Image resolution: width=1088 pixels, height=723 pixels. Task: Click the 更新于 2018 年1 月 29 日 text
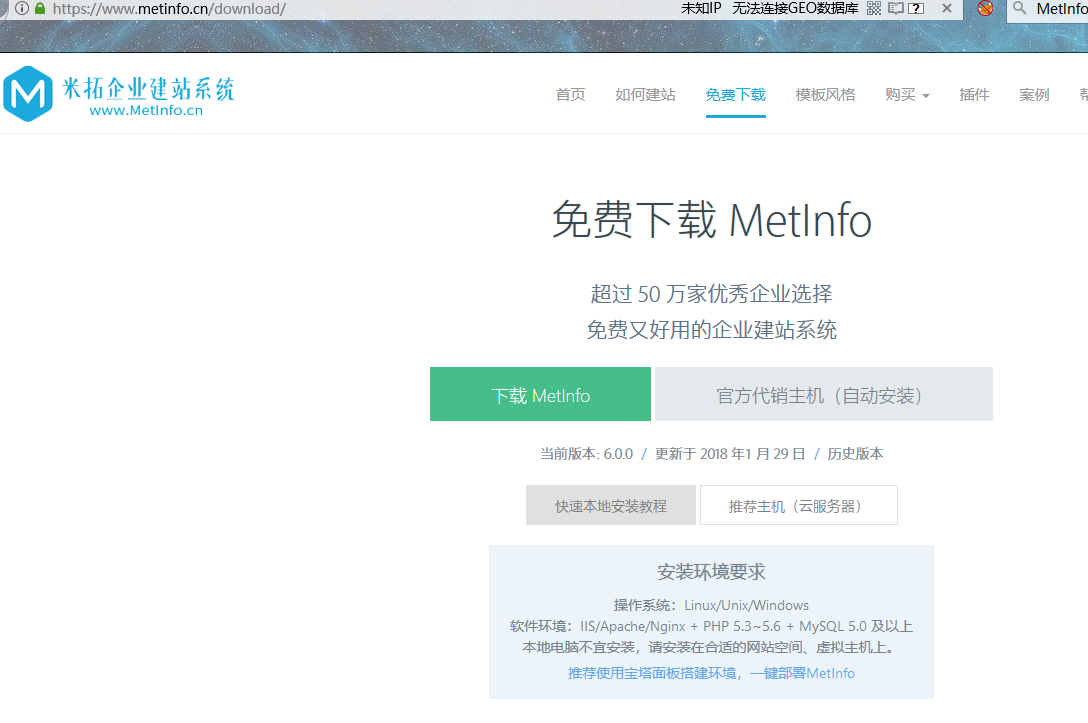(x=730, y=454)
